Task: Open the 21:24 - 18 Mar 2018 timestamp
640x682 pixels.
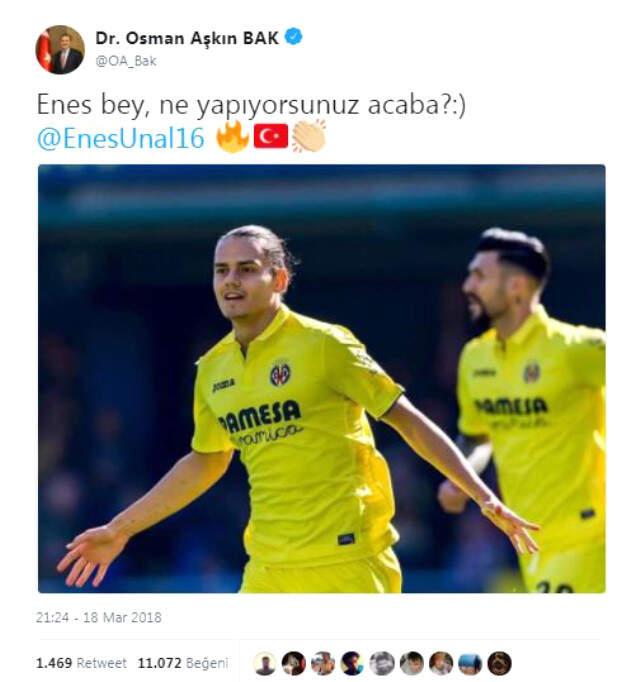Action: coord(99,617)
